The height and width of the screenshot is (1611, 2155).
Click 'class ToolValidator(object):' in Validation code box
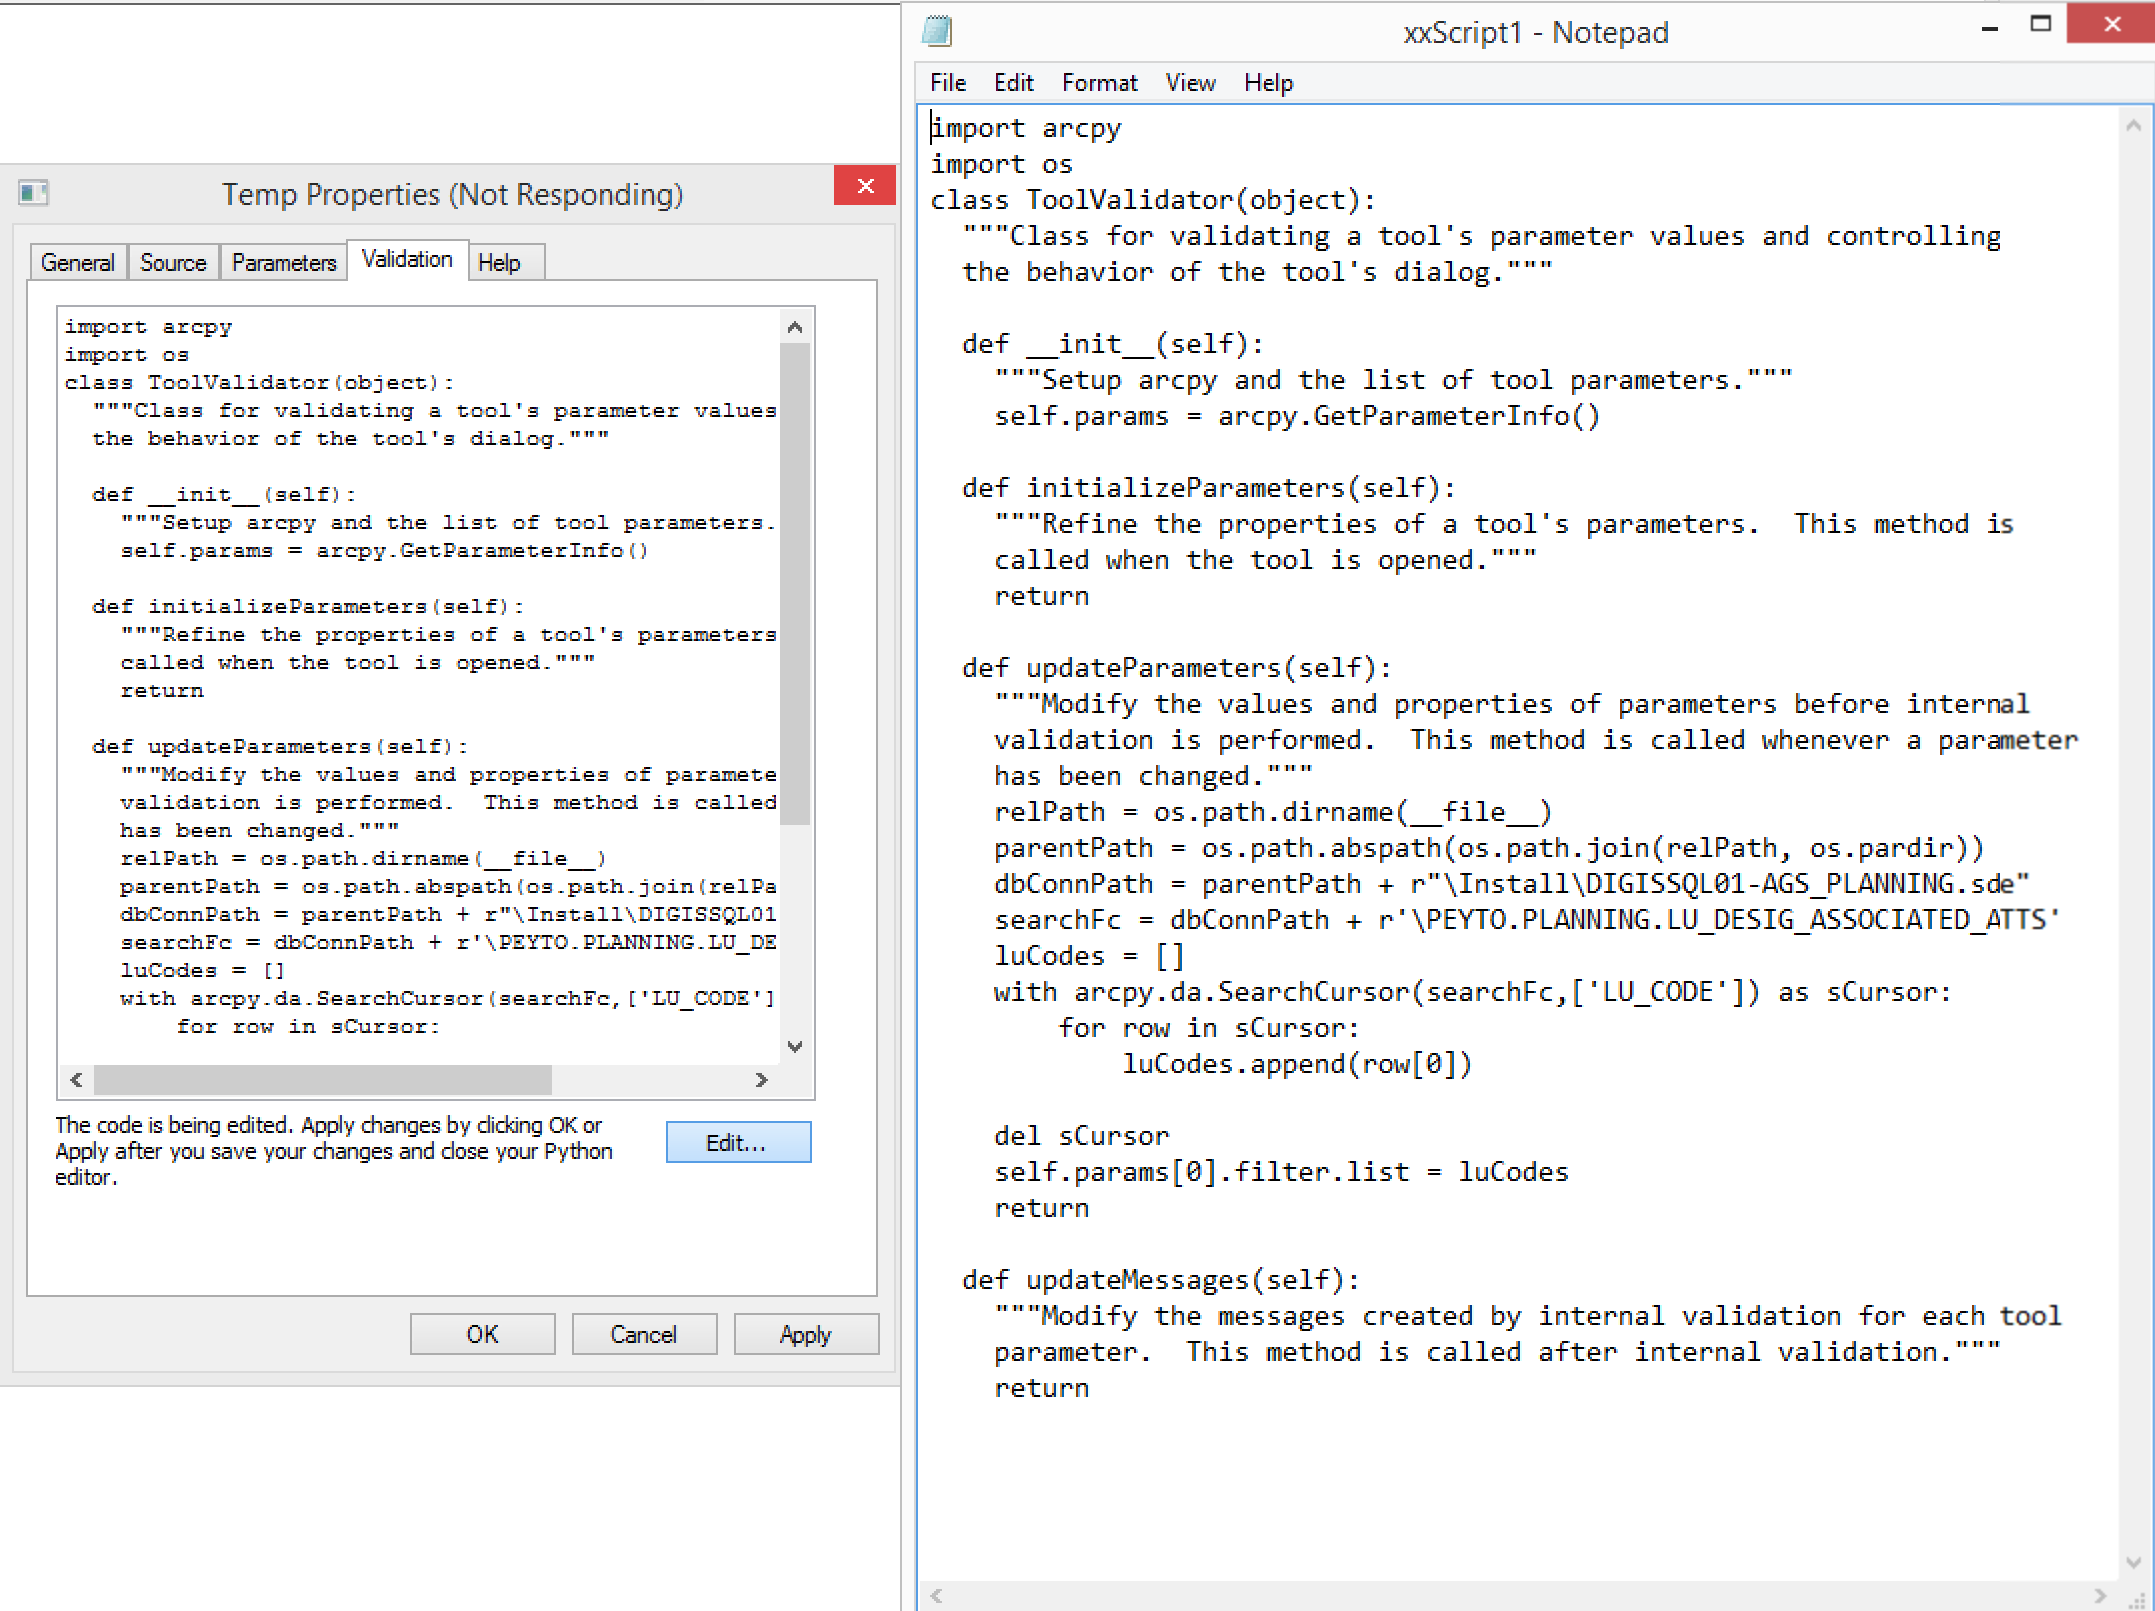(259, 383)
